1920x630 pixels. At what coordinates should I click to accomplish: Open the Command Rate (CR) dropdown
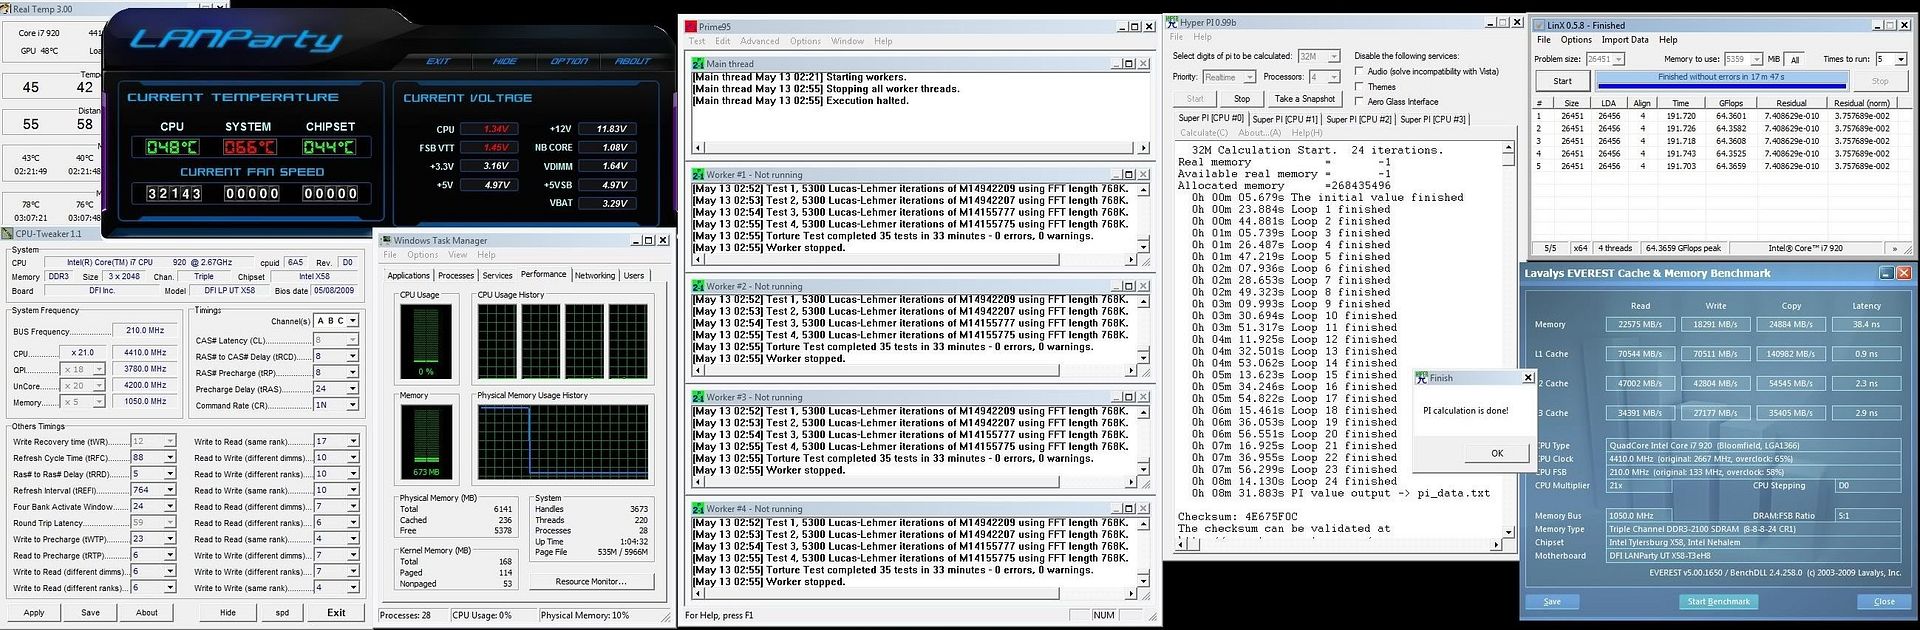353,405
